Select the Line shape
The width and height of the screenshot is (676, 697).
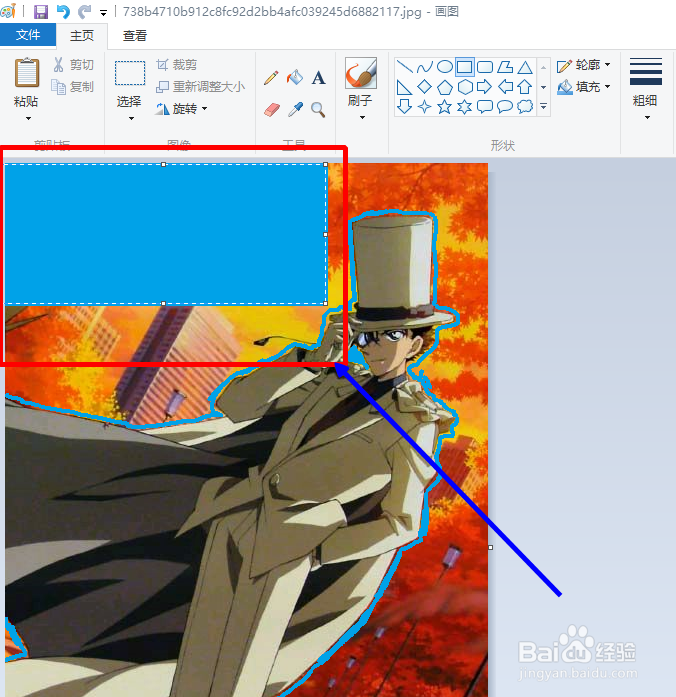(404, 67)
